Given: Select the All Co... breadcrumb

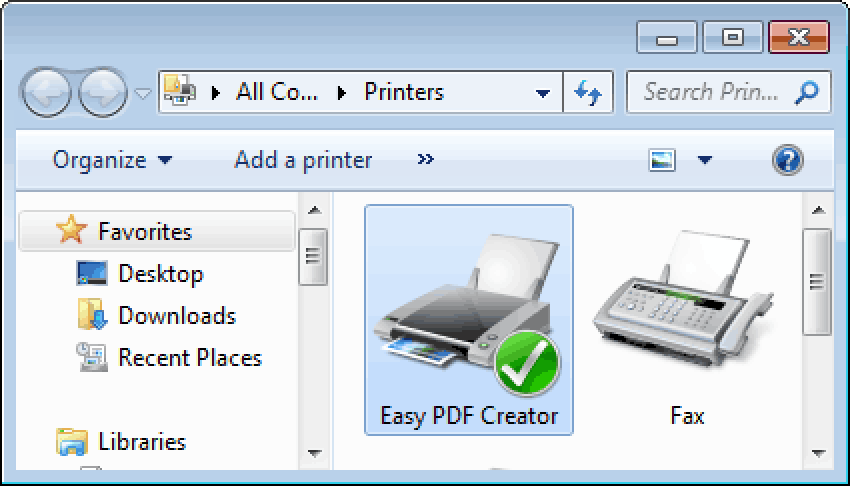Looking at the screenshot, I should (276, 92).
